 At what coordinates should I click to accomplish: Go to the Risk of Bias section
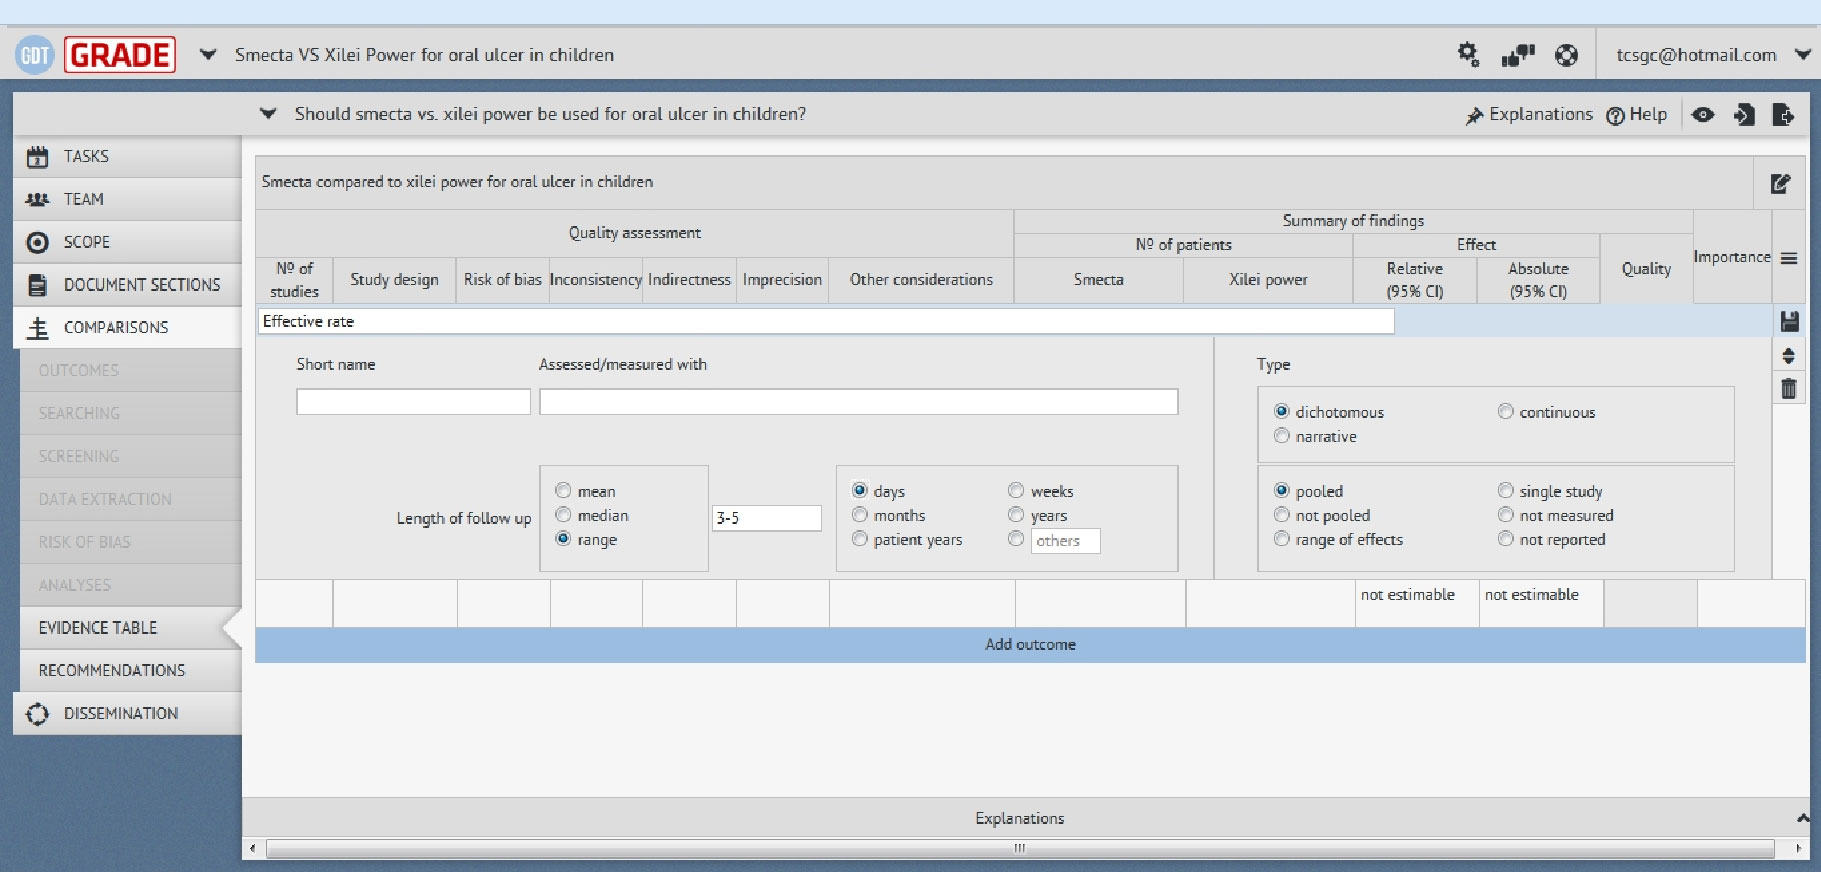(130, 543)
